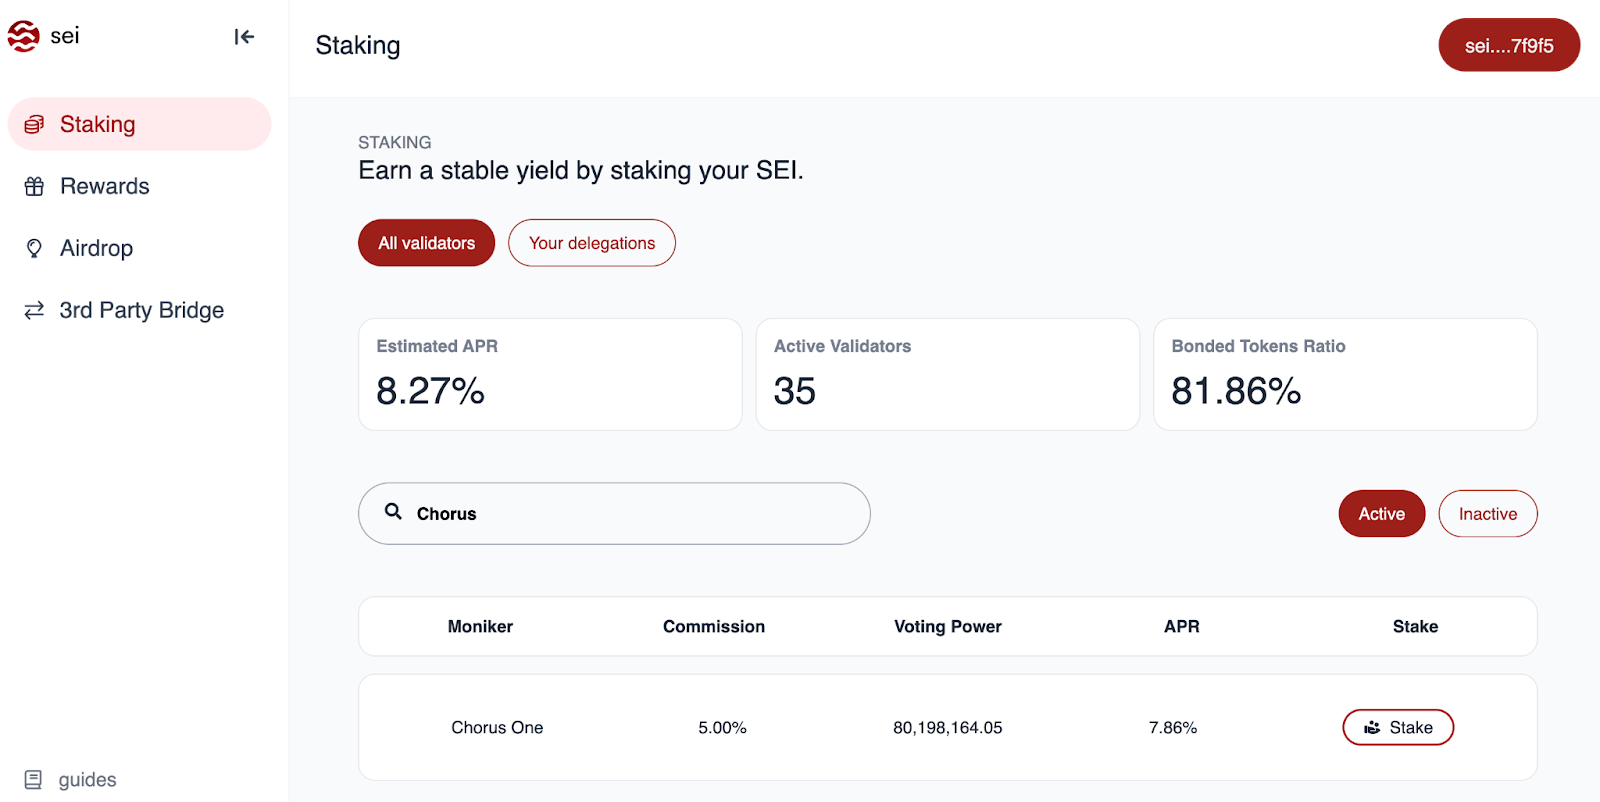Click the Airdrop lightbulb icon
Viewport: 1600px width, 802px height.
(34, 248)
